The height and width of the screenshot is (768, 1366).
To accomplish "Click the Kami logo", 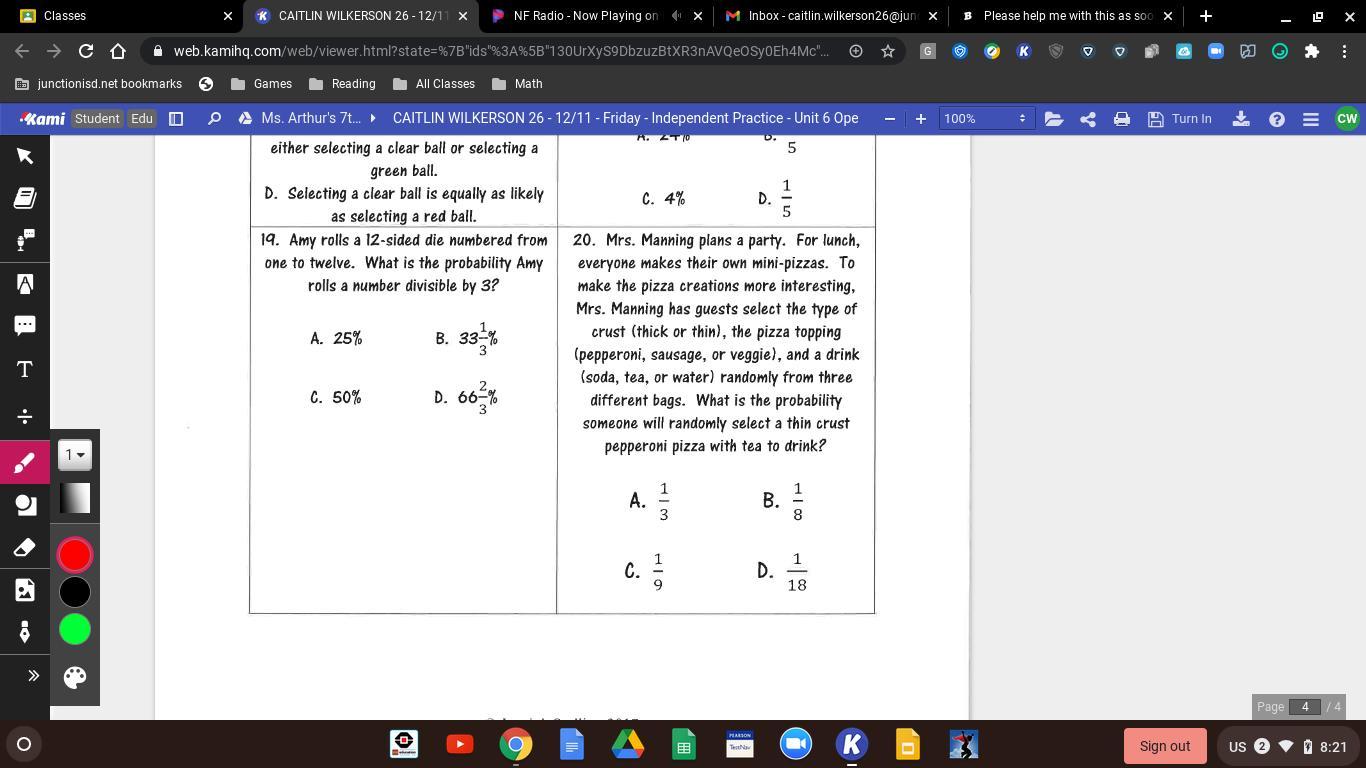I will point(42,118).
